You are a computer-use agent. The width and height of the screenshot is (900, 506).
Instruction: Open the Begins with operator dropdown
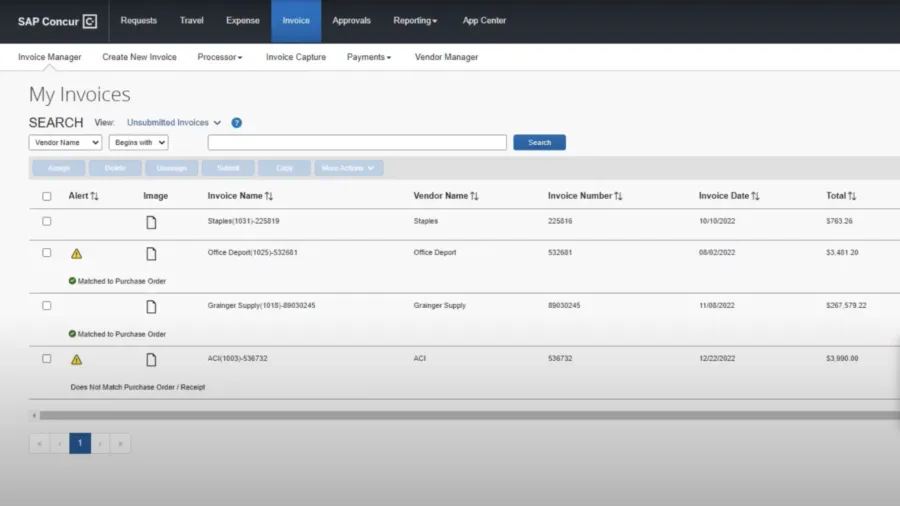click(x=138, y=142)
